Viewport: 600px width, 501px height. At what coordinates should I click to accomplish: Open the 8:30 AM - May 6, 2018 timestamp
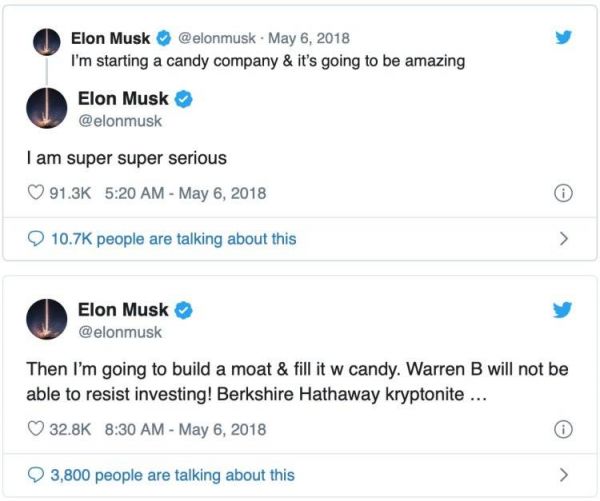click(x=185, y=429)
